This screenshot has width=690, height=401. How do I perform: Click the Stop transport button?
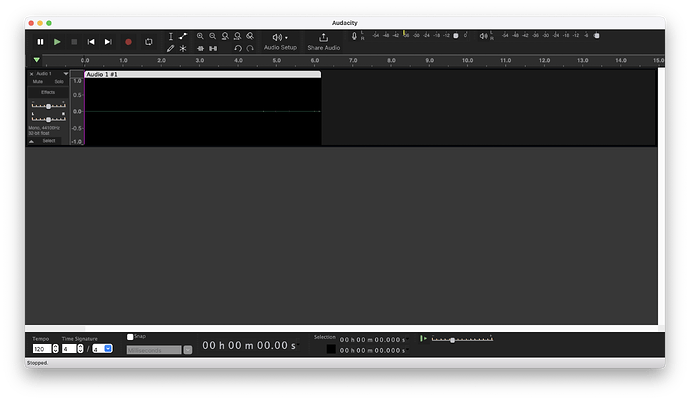click(x=74, y=42)
